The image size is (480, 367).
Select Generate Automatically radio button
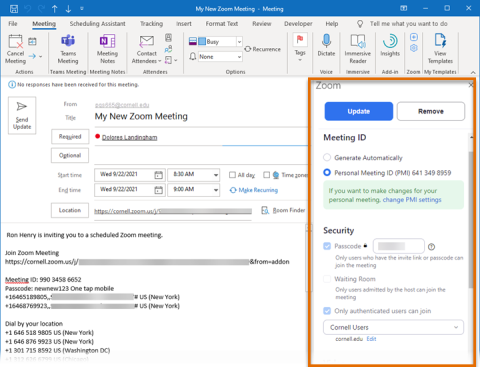[327, 157]
